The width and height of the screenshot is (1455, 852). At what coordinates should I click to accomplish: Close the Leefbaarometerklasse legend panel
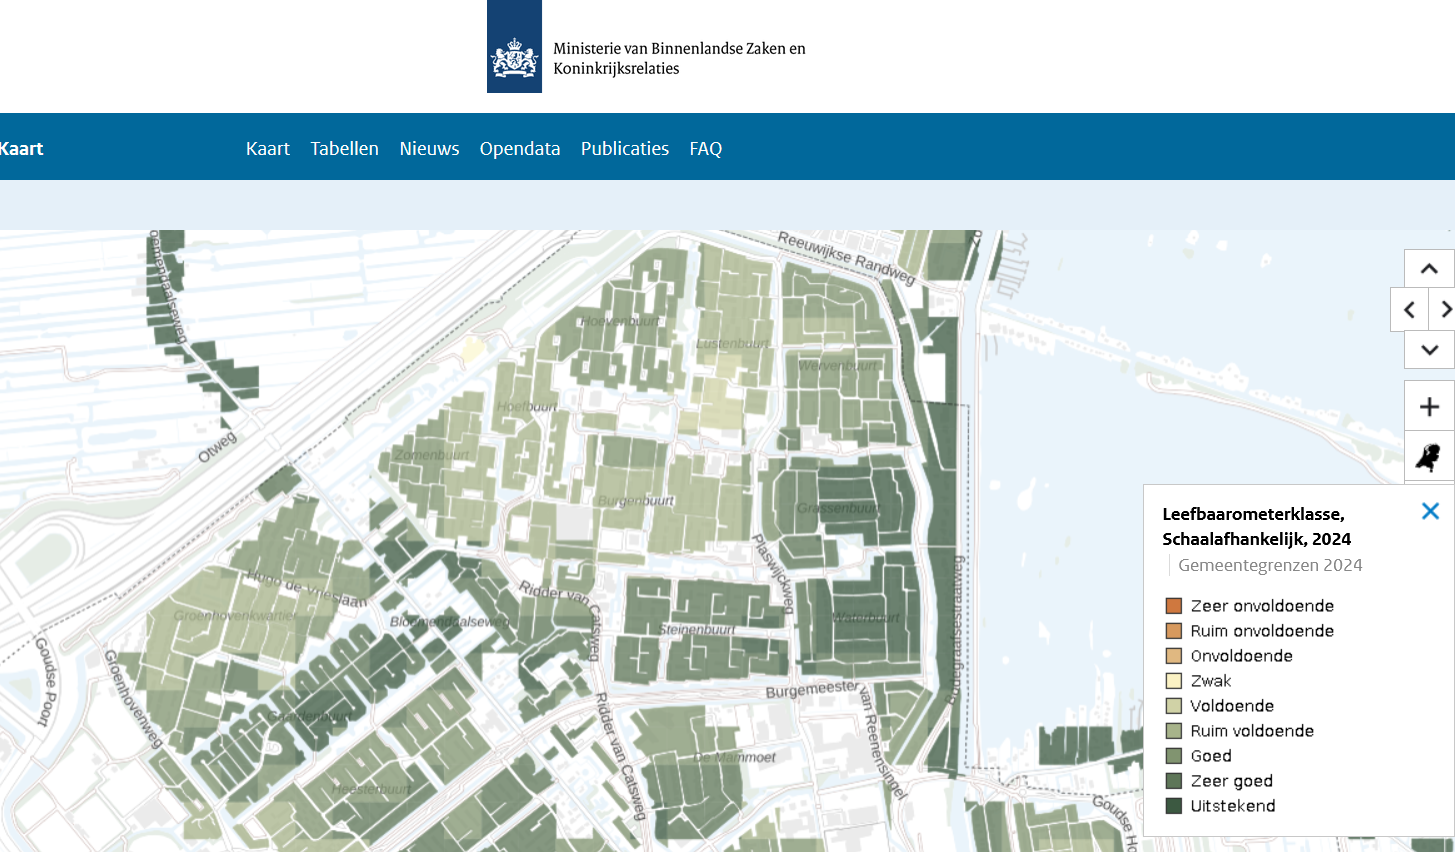click(1430, 511)
